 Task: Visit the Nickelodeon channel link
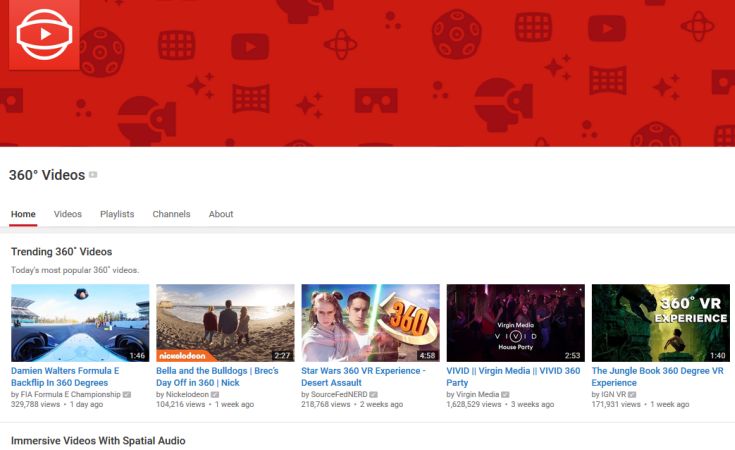[187, 395]
